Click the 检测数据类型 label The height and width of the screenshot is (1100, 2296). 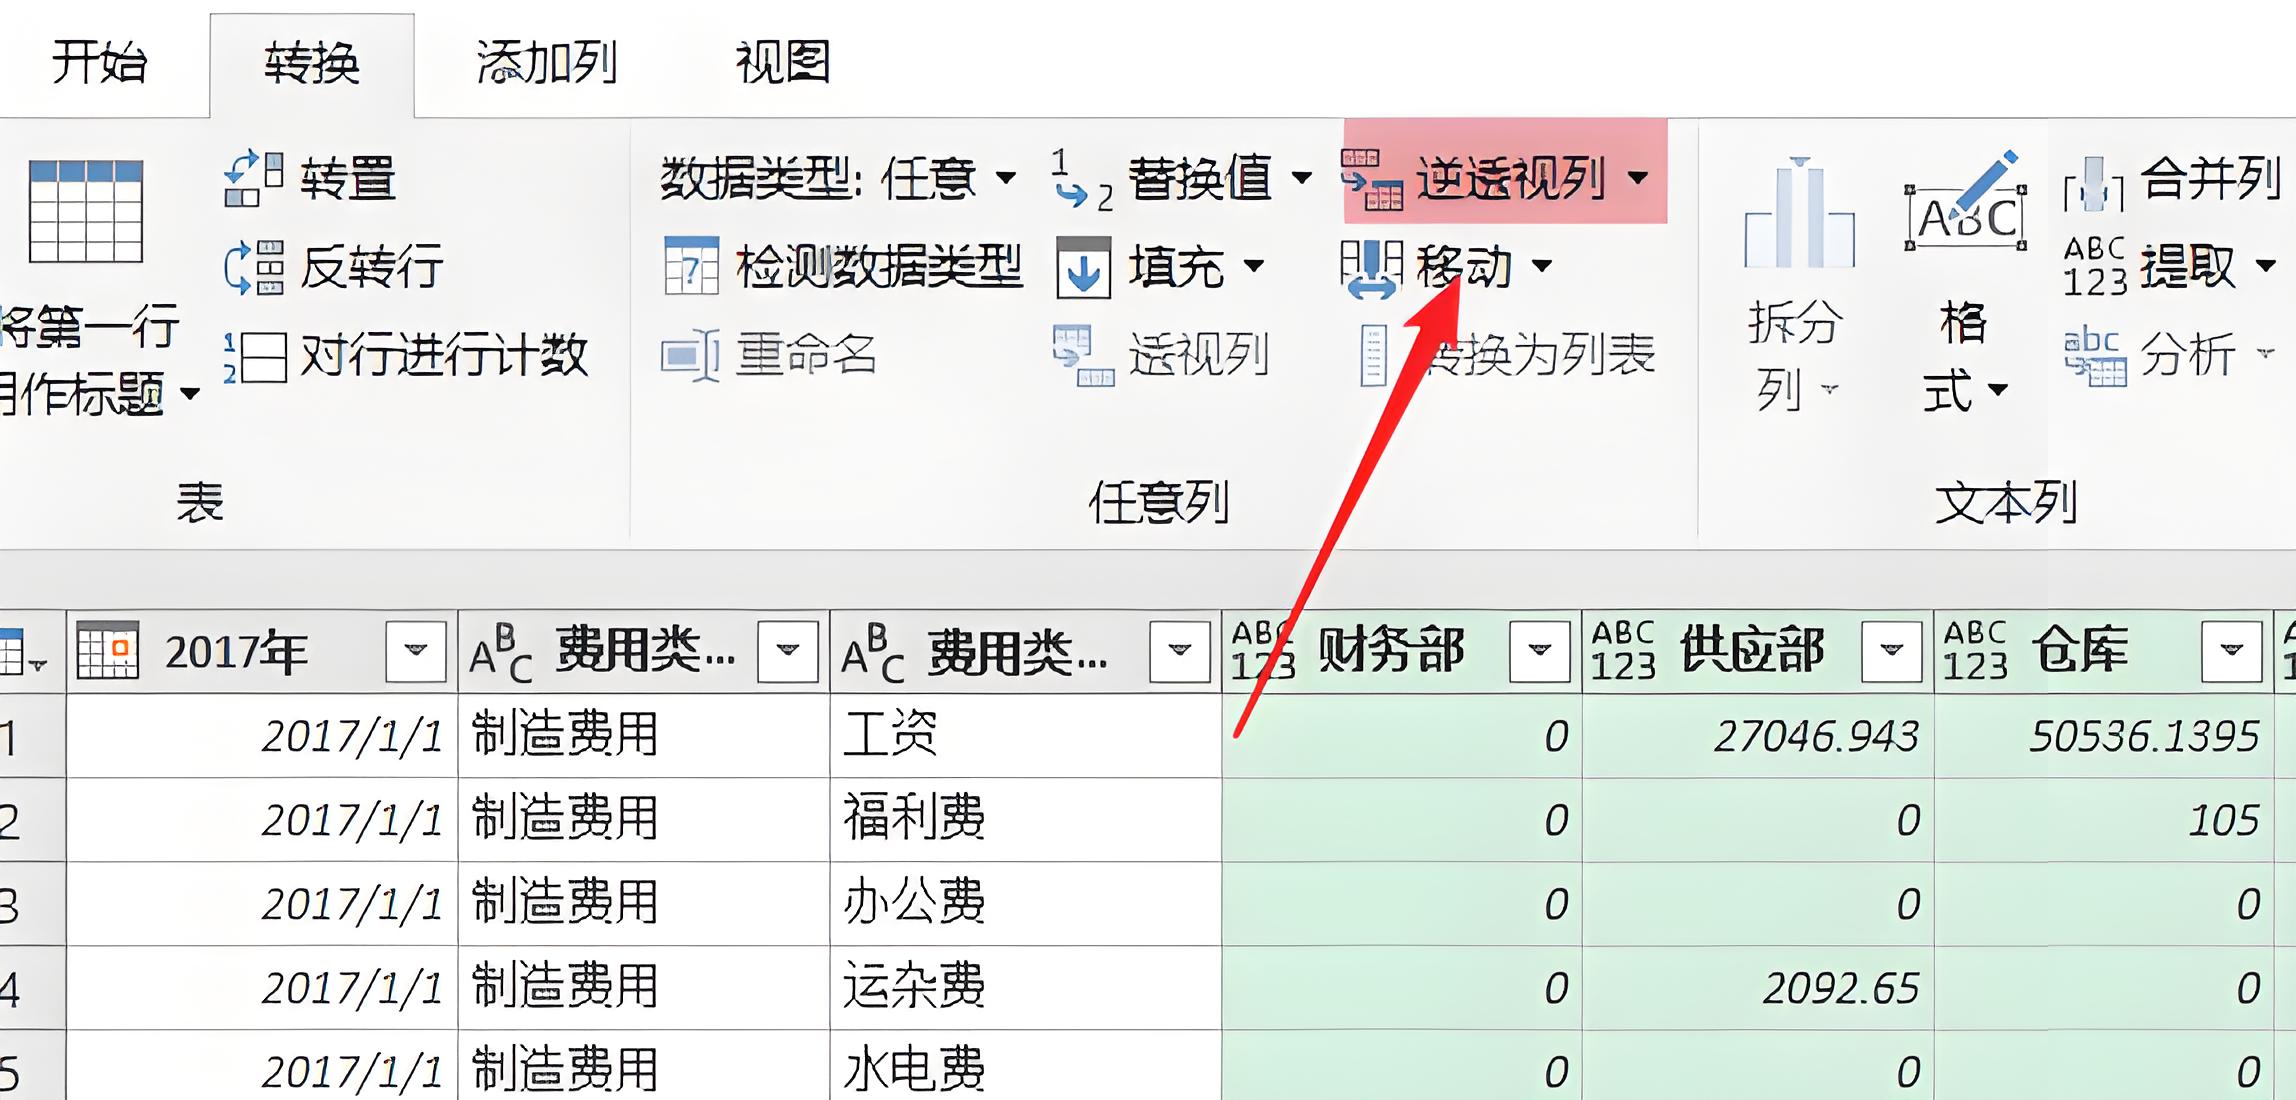879,267
